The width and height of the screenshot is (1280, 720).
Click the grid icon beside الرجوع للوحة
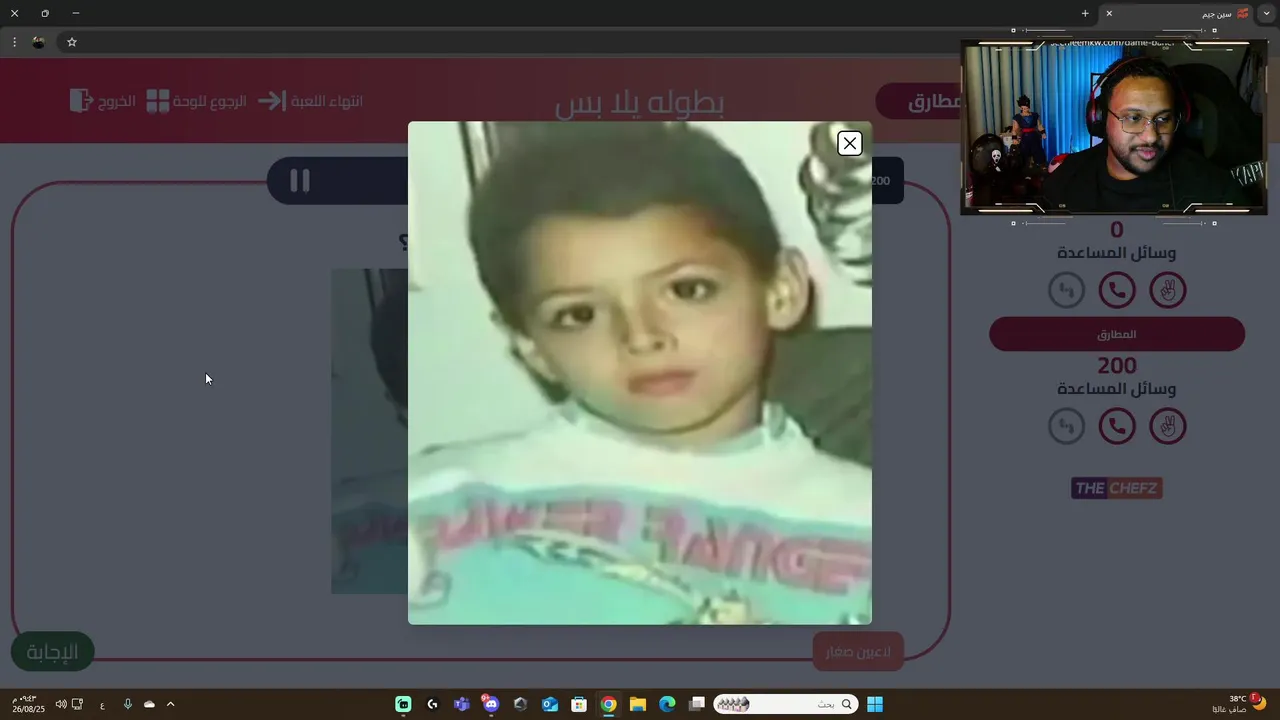(x=158, y=101)
